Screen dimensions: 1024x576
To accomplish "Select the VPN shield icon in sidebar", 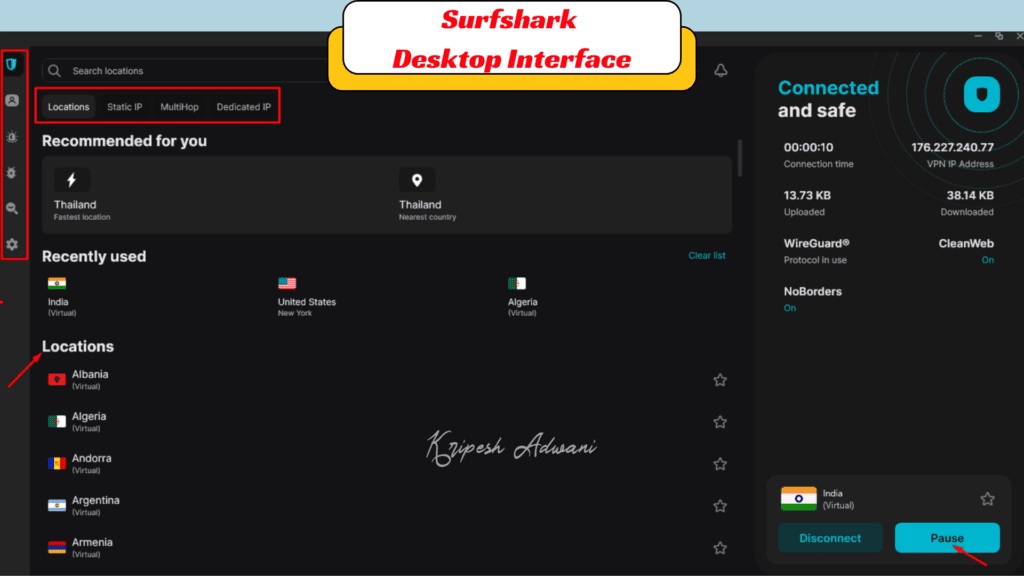I will (x=13, y=64).
